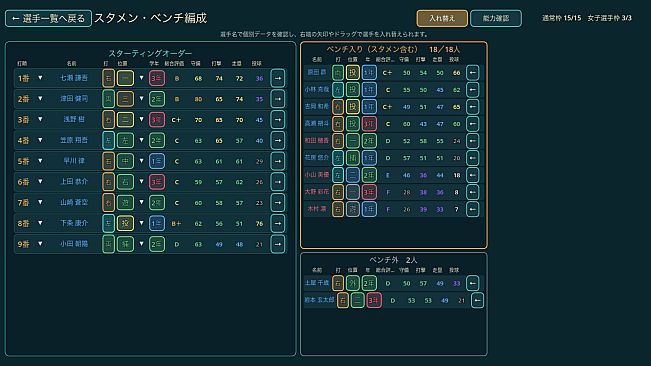Screen dimensions: 651x366
Task: Click the B+ rating on 8番 row
Action: pos(176,224)
